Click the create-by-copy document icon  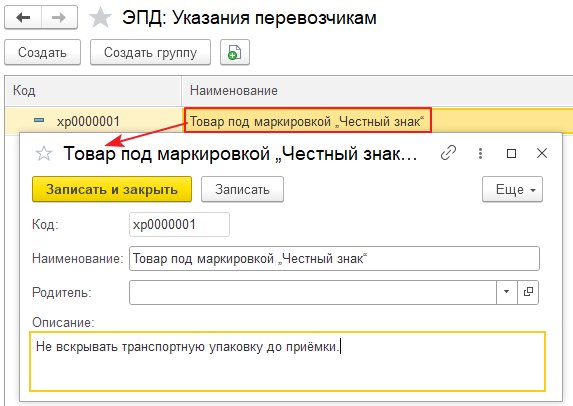(235, 52)
